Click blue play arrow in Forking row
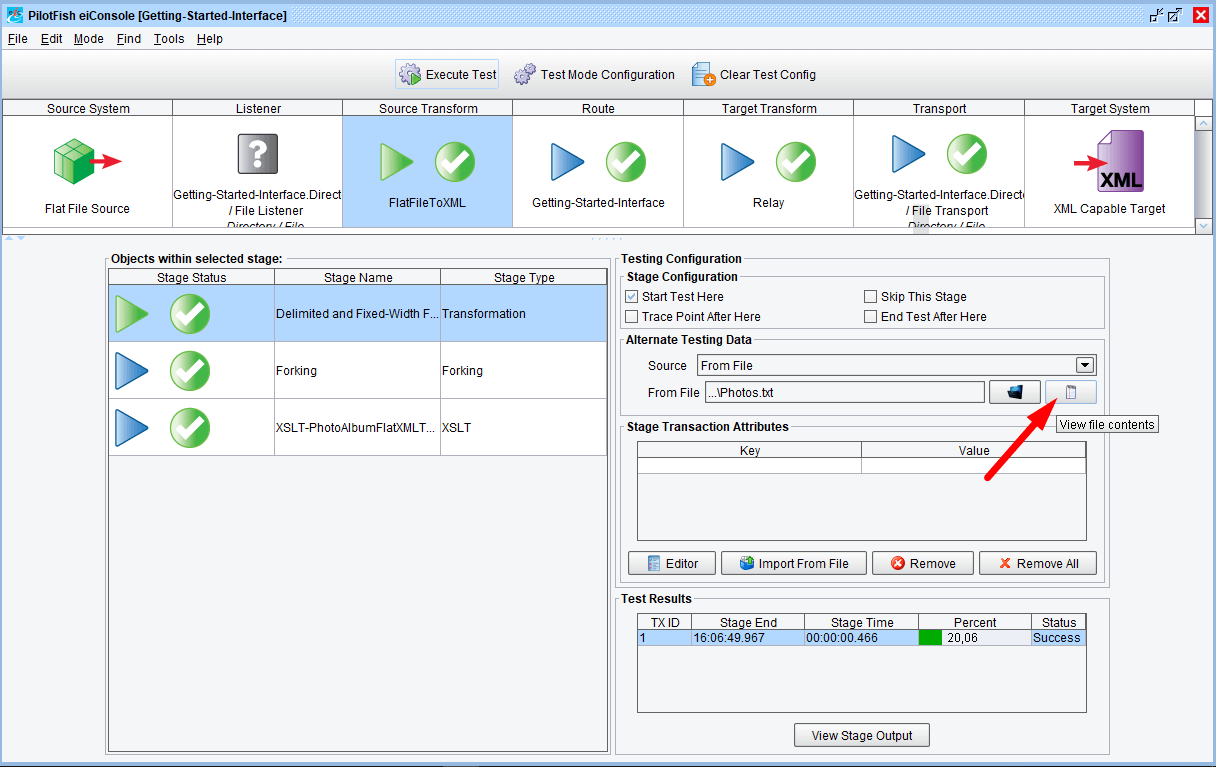 pos(132,371)
